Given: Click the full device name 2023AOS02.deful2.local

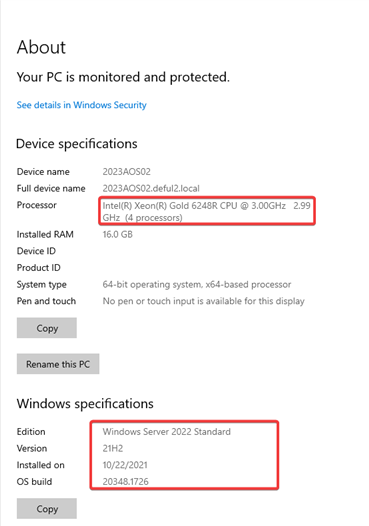Looking at the screenshot, I should point(151,188).
